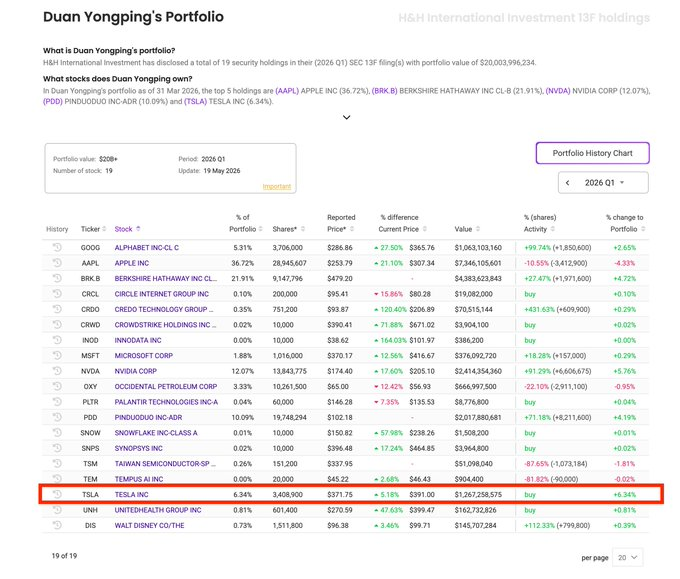Screen dimensions: 680x579
Task: Open history icon for AAPL row
Action: [x=57, y=263]
